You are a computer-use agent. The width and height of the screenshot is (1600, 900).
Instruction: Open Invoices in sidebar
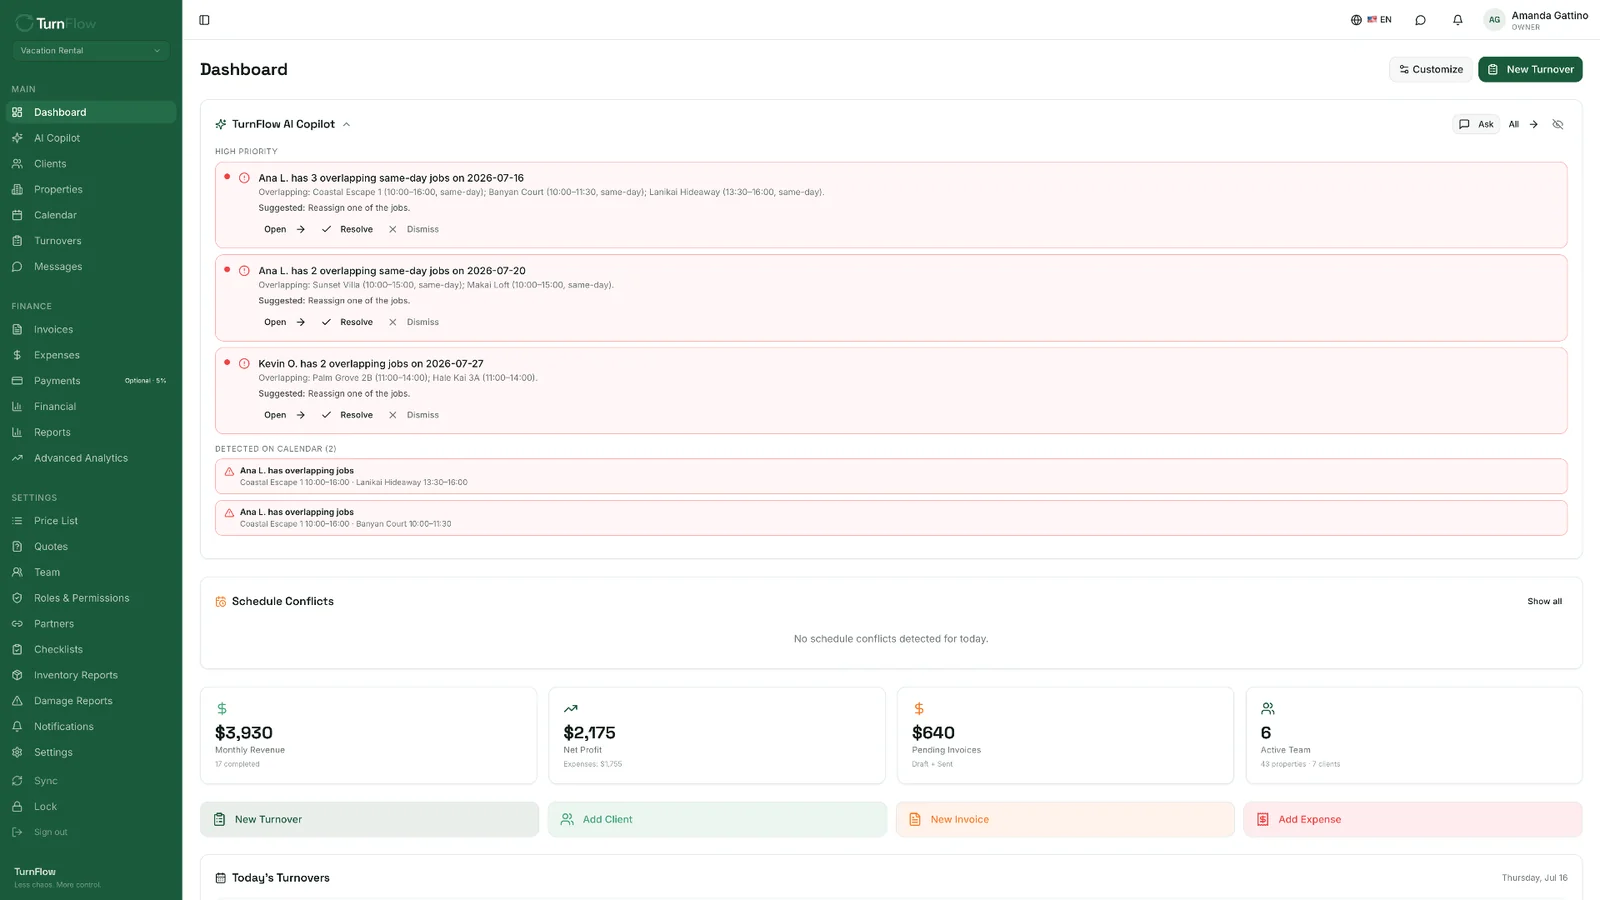click(x=90, y=330)
